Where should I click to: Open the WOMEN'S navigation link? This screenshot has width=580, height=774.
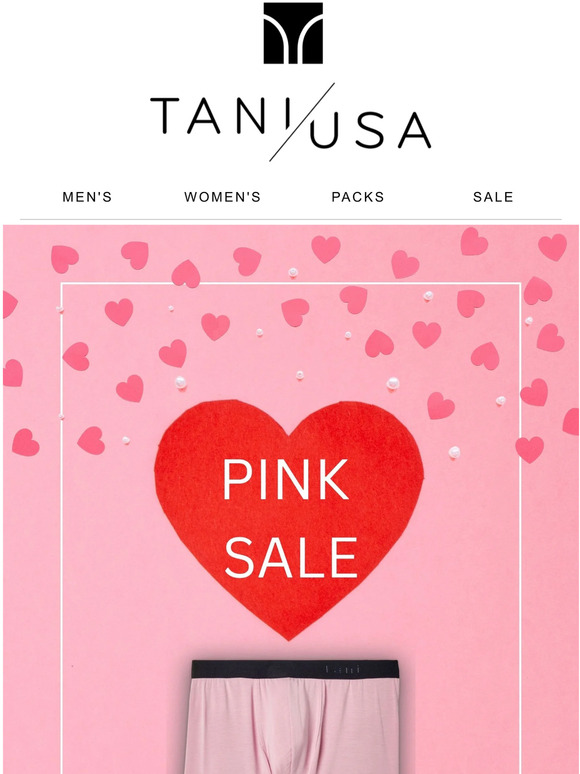pos(222,197)
